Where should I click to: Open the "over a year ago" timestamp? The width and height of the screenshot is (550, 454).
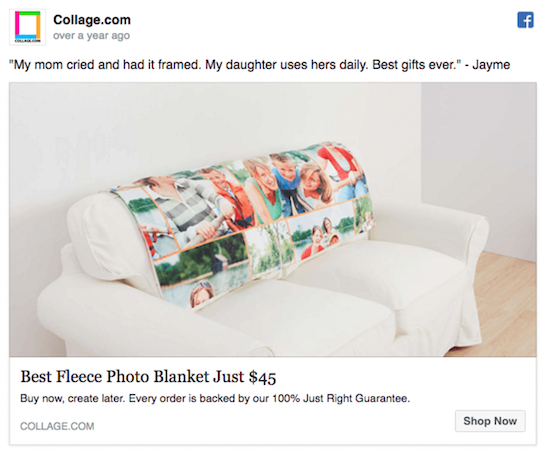[x=92, y=35]
